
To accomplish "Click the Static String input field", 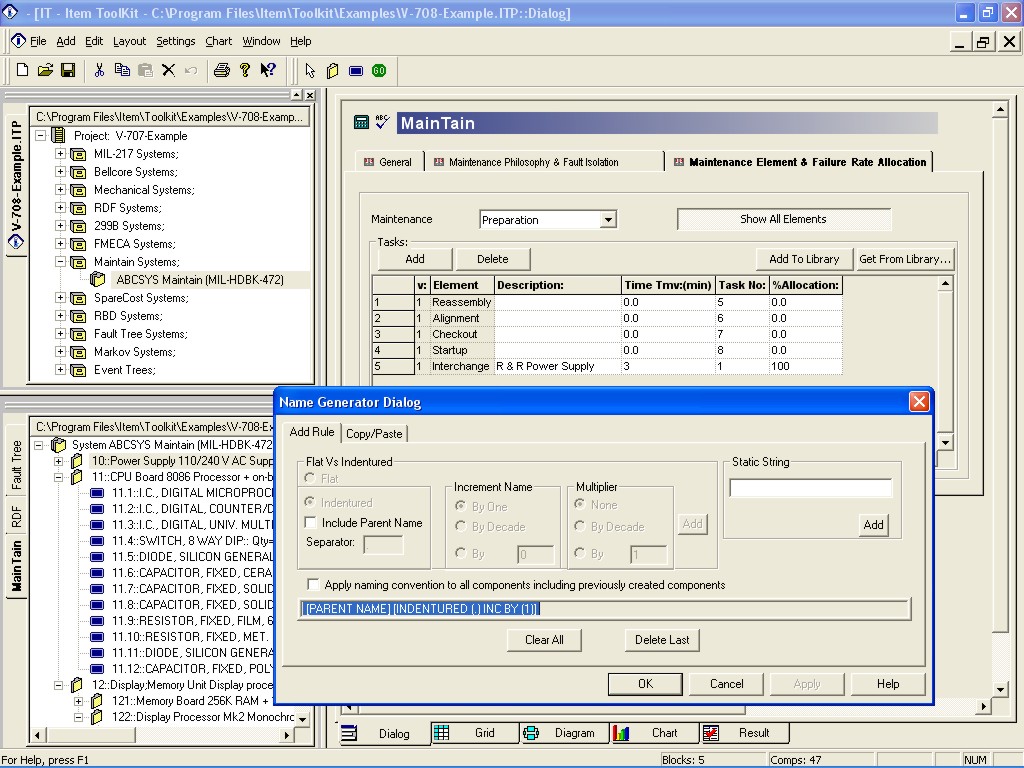I will [x=810, y=488].
